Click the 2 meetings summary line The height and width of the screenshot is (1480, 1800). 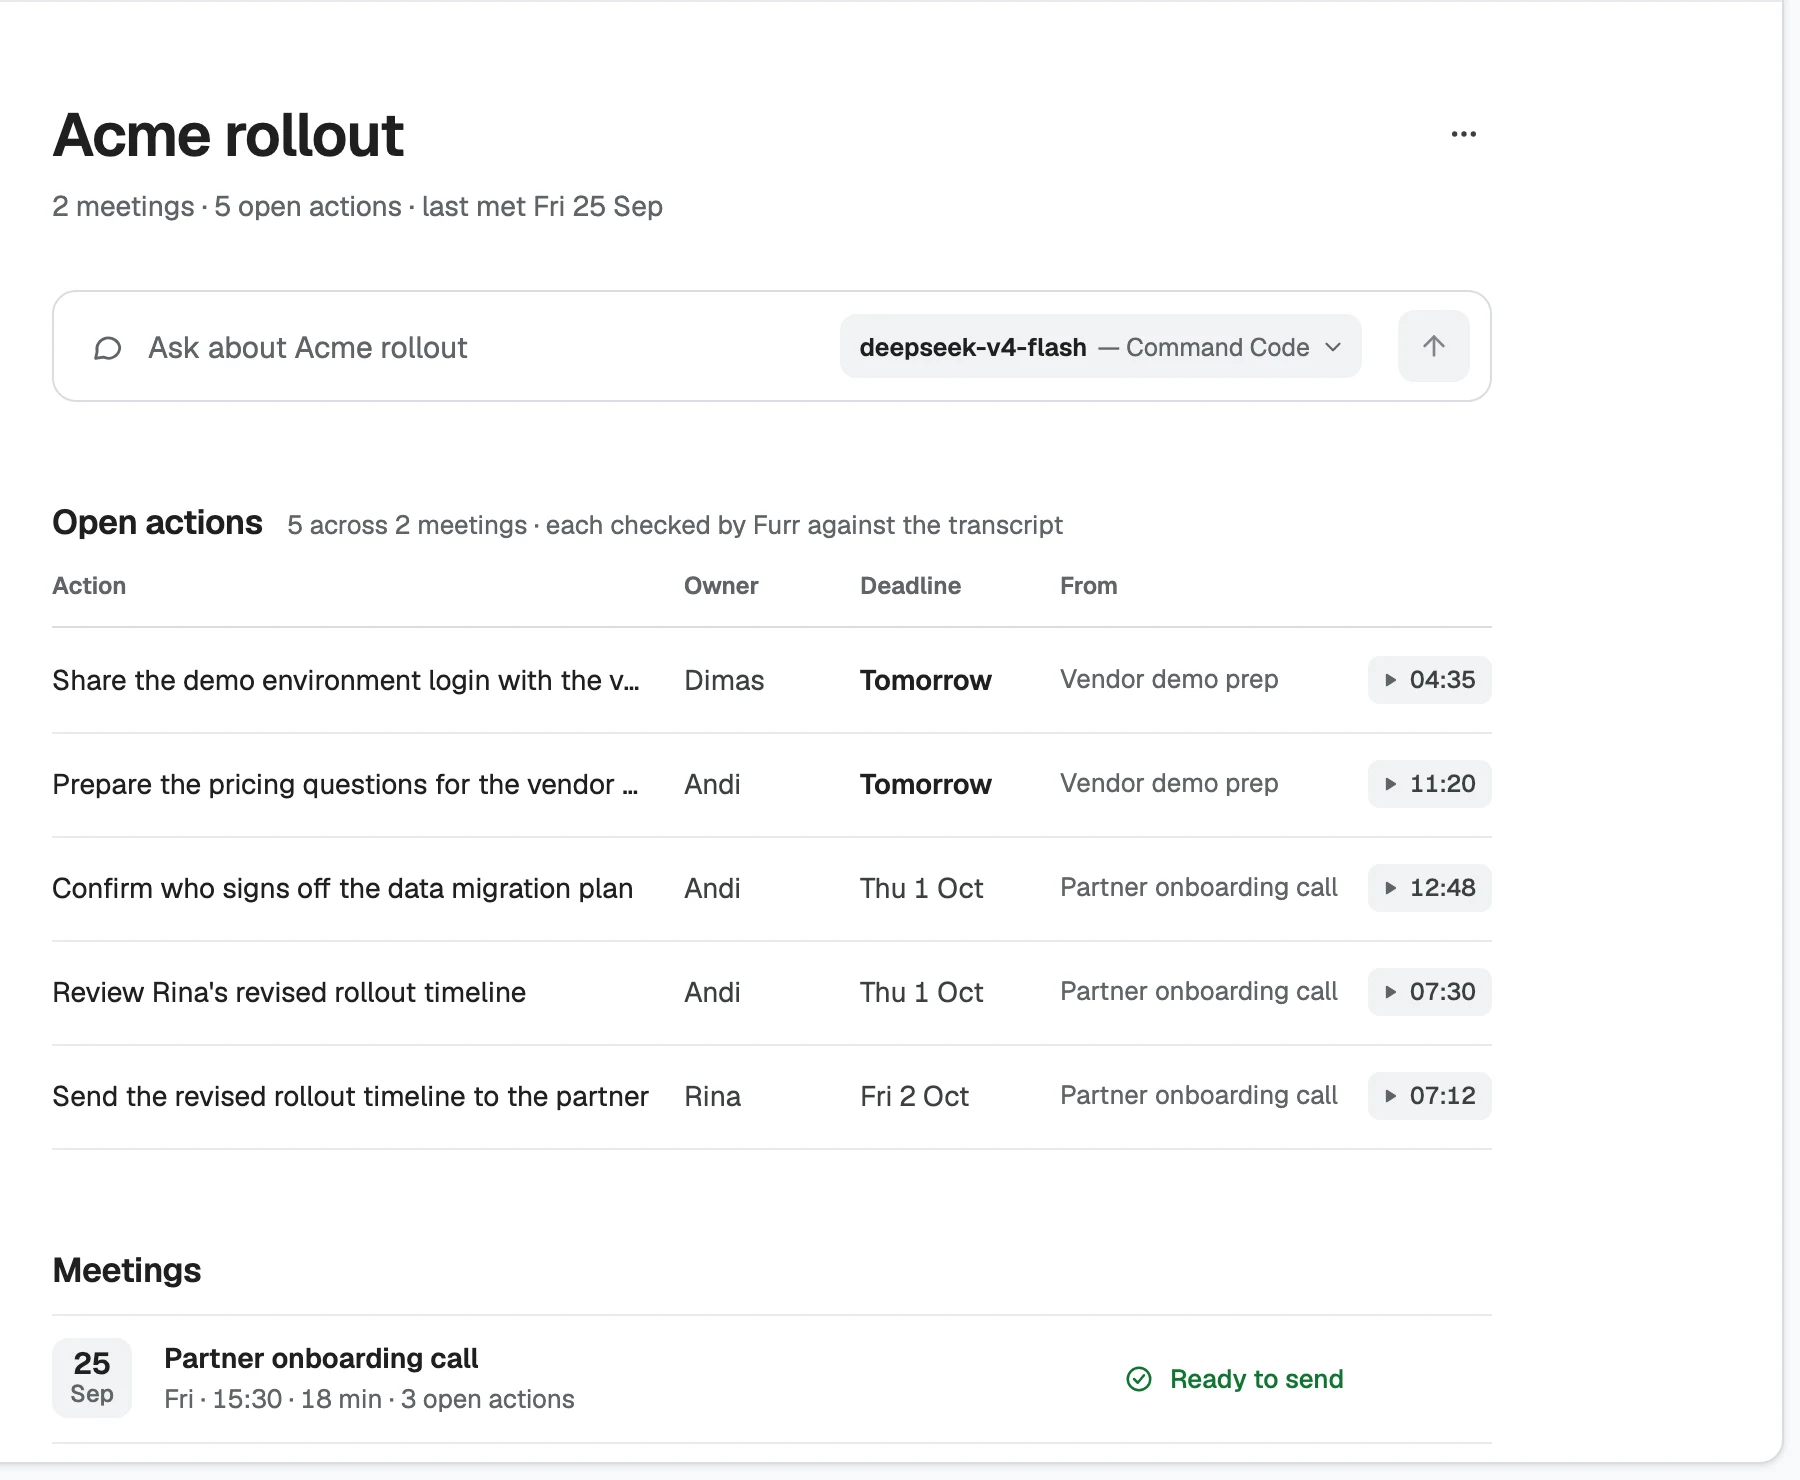[357, 206]
